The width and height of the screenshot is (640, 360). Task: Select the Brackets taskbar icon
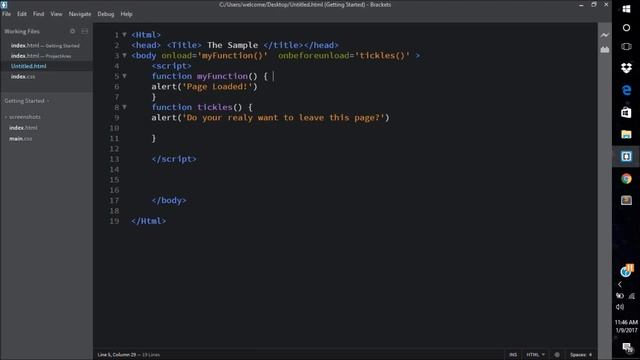(x=626, y=156)
